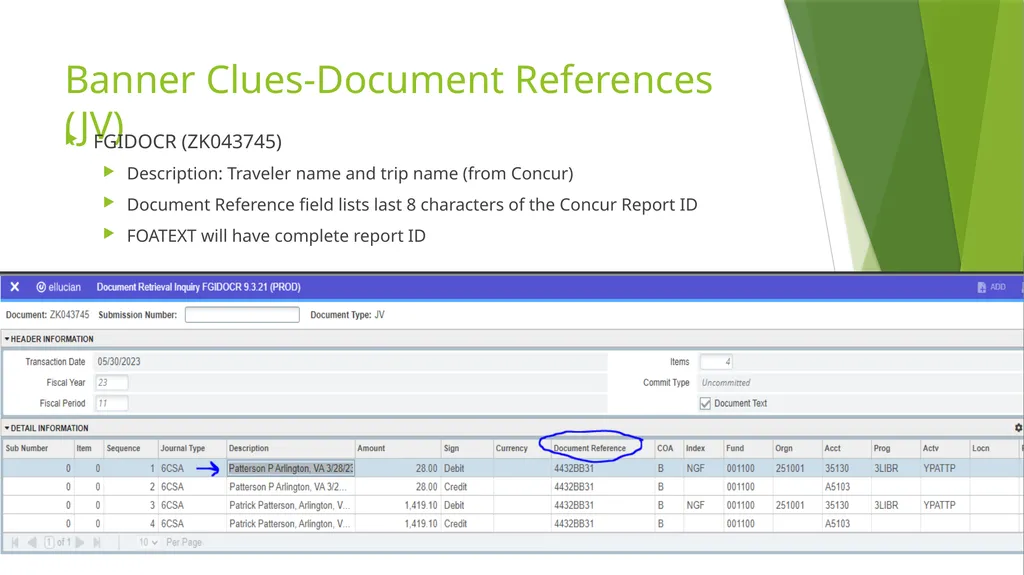
Task: Click the ADD page icon
Action: coord(981,288)
